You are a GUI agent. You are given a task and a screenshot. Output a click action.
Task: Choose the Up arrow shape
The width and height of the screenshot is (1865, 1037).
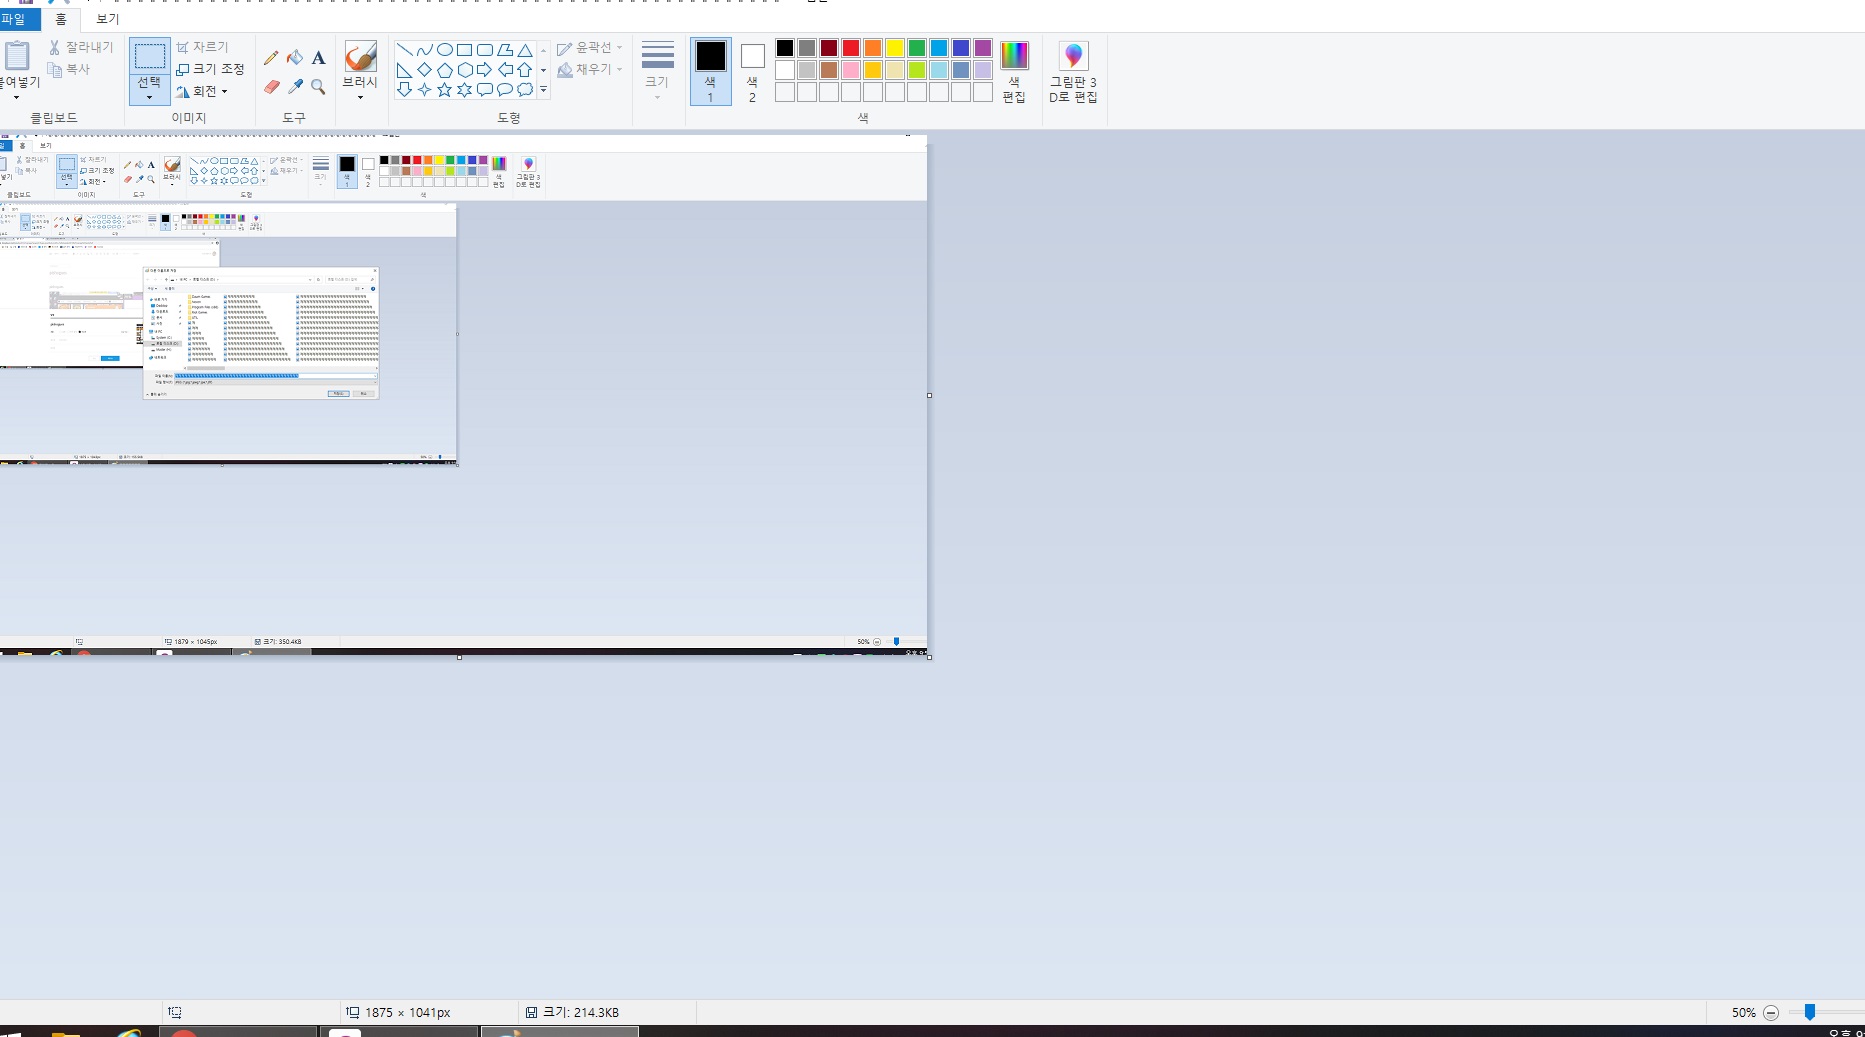tap(524, 69)
